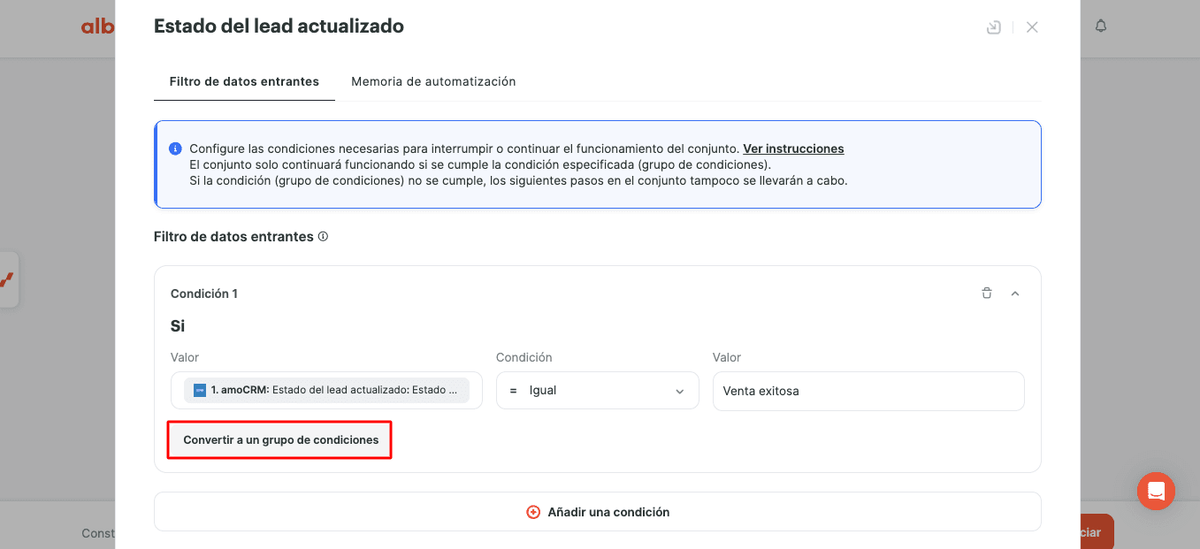Close the Estado del lead actualizado dialog

point(1032,27)
